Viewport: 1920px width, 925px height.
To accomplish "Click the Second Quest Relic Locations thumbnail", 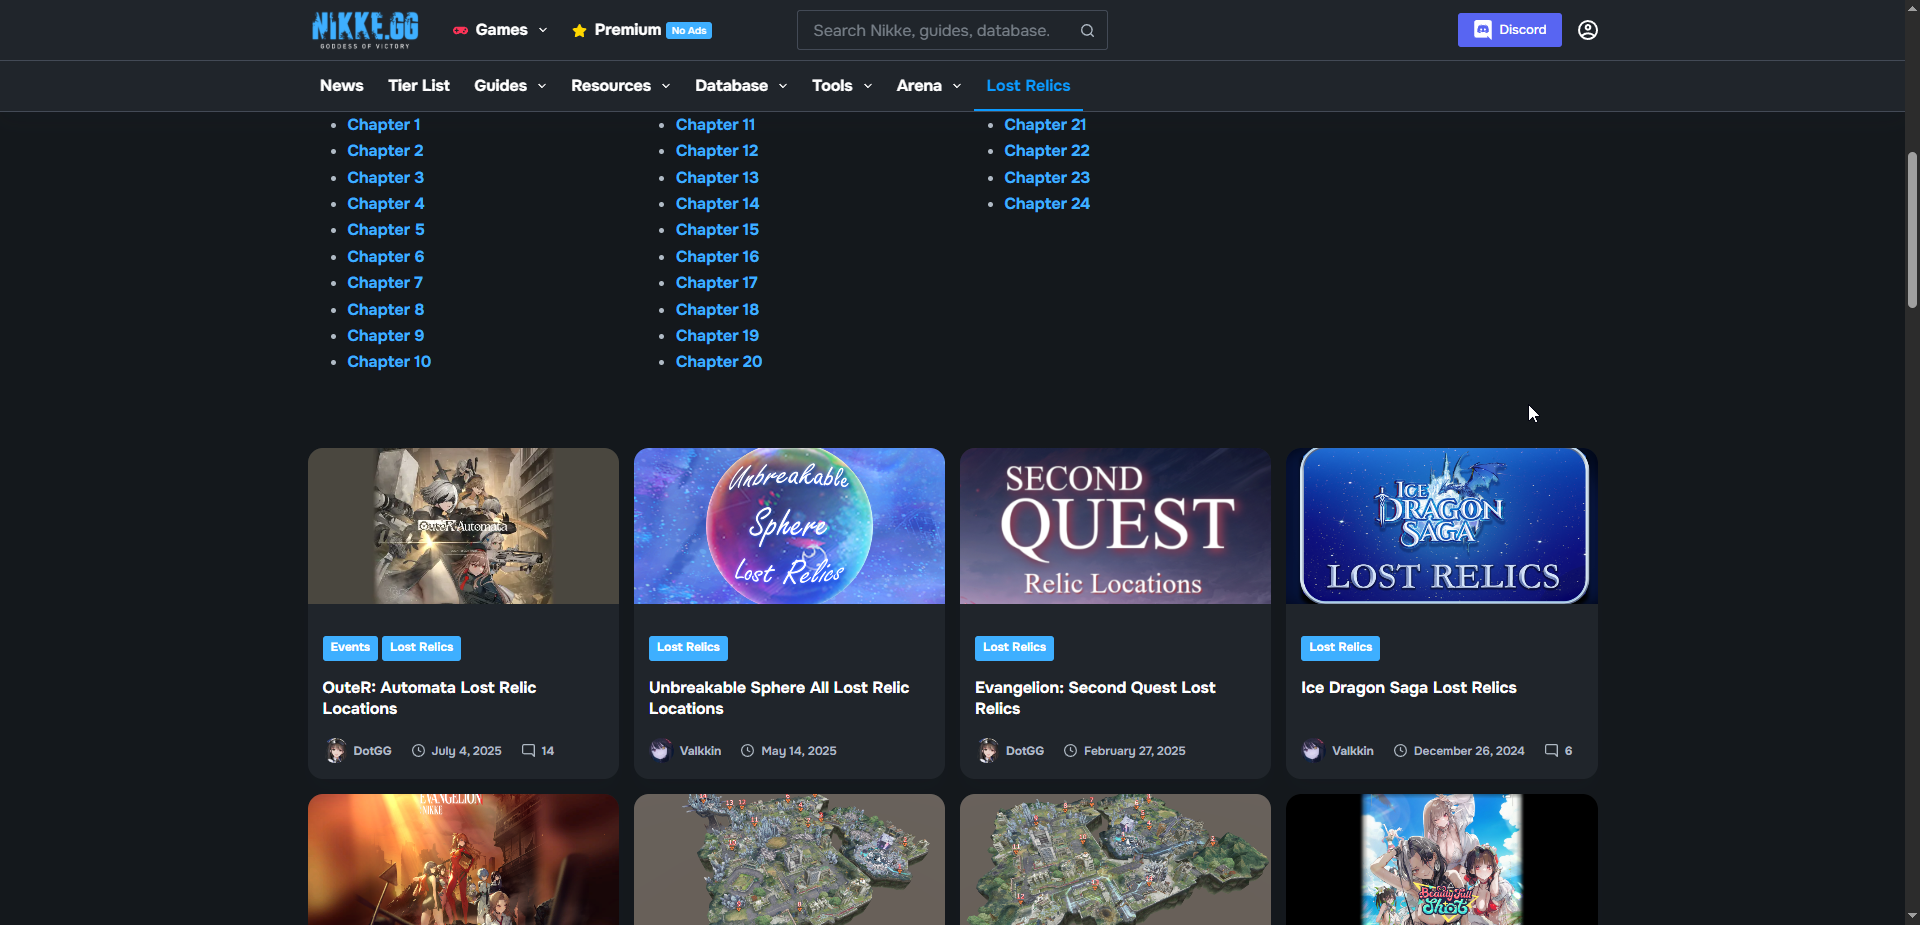I will 1115,526.
